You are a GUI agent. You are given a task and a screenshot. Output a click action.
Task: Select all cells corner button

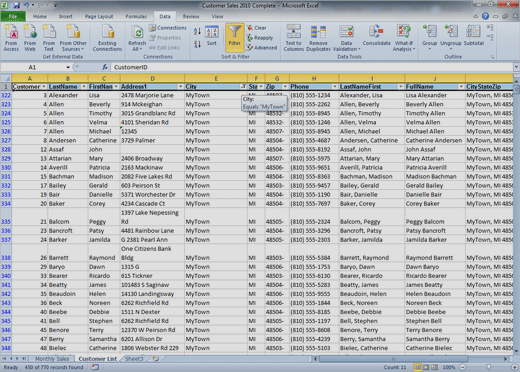(6, 78)
